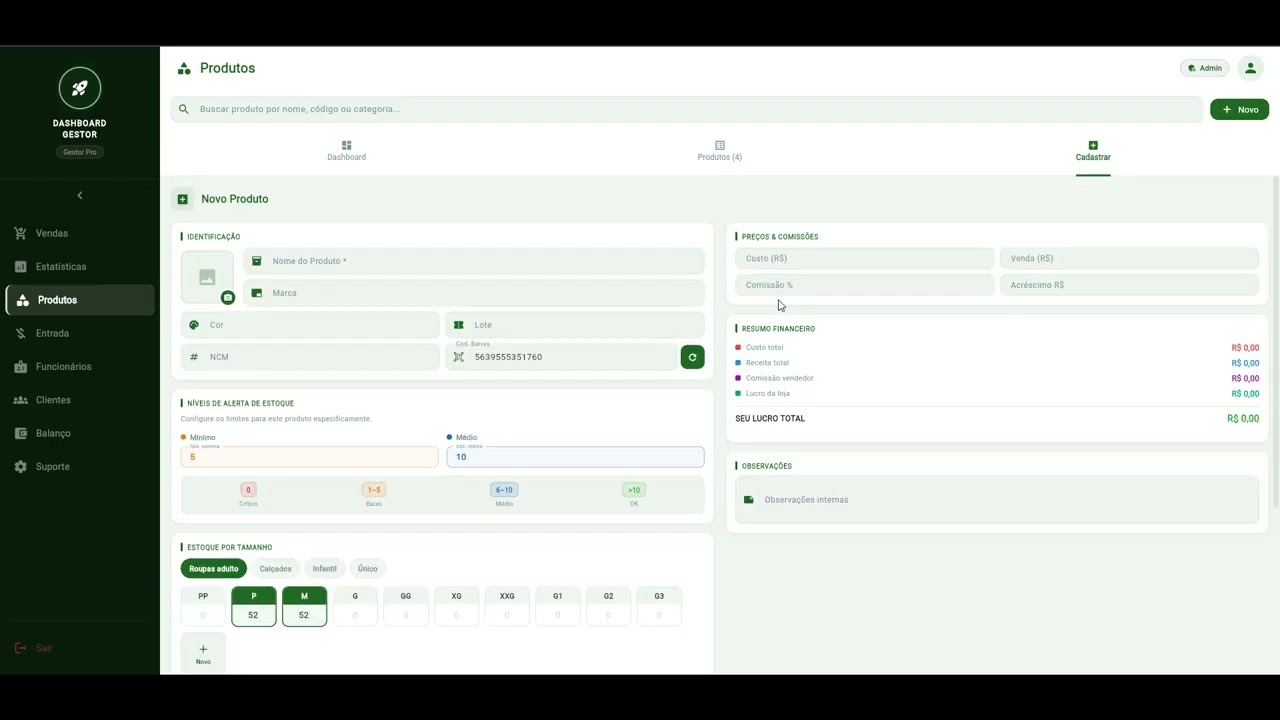Select the Calçados size category
Image resolution: width=1280 pixels, height=720 pixels.
275,569
